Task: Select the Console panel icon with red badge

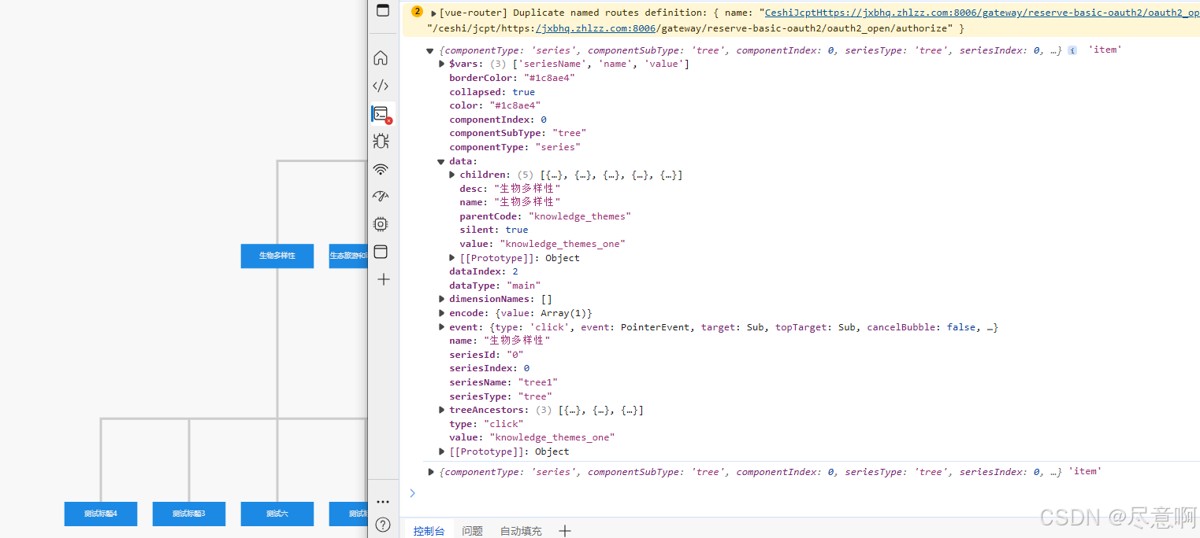Action: point(381,114)
